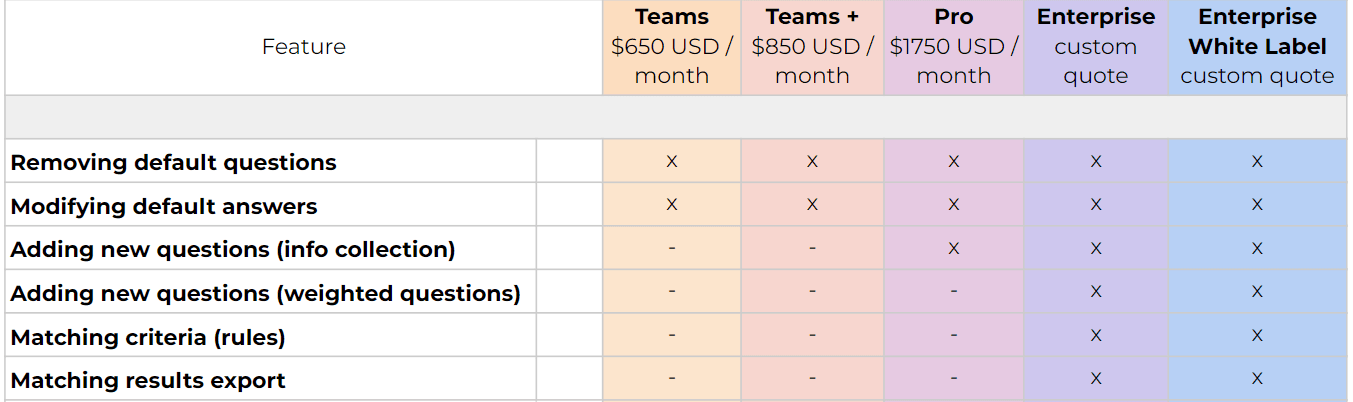Image resolution: width=1353 pixels, height=402 pixels.
Task: Click the Modifying default answers label
Action: 164,206
